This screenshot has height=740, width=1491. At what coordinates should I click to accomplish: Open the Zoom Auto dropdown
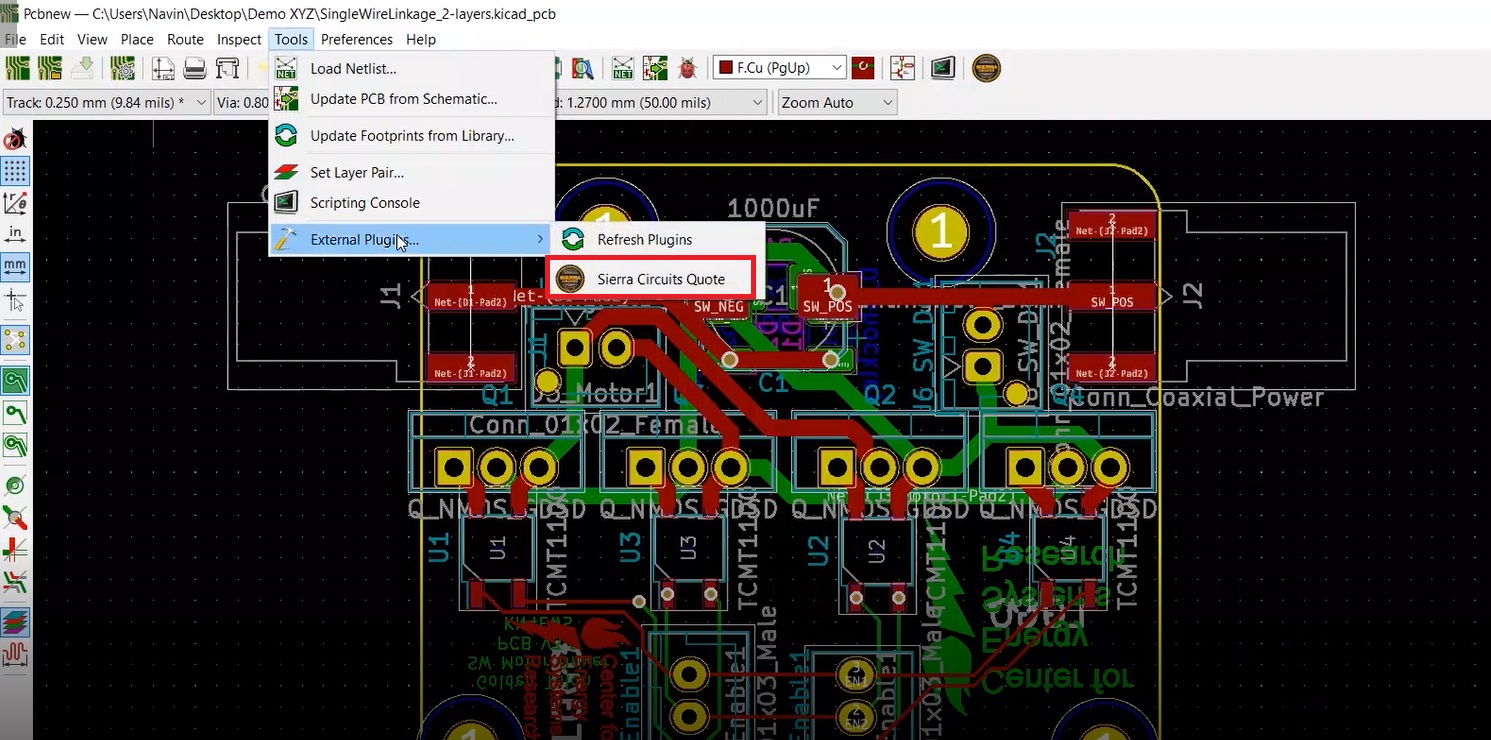(x=887, y=103)
